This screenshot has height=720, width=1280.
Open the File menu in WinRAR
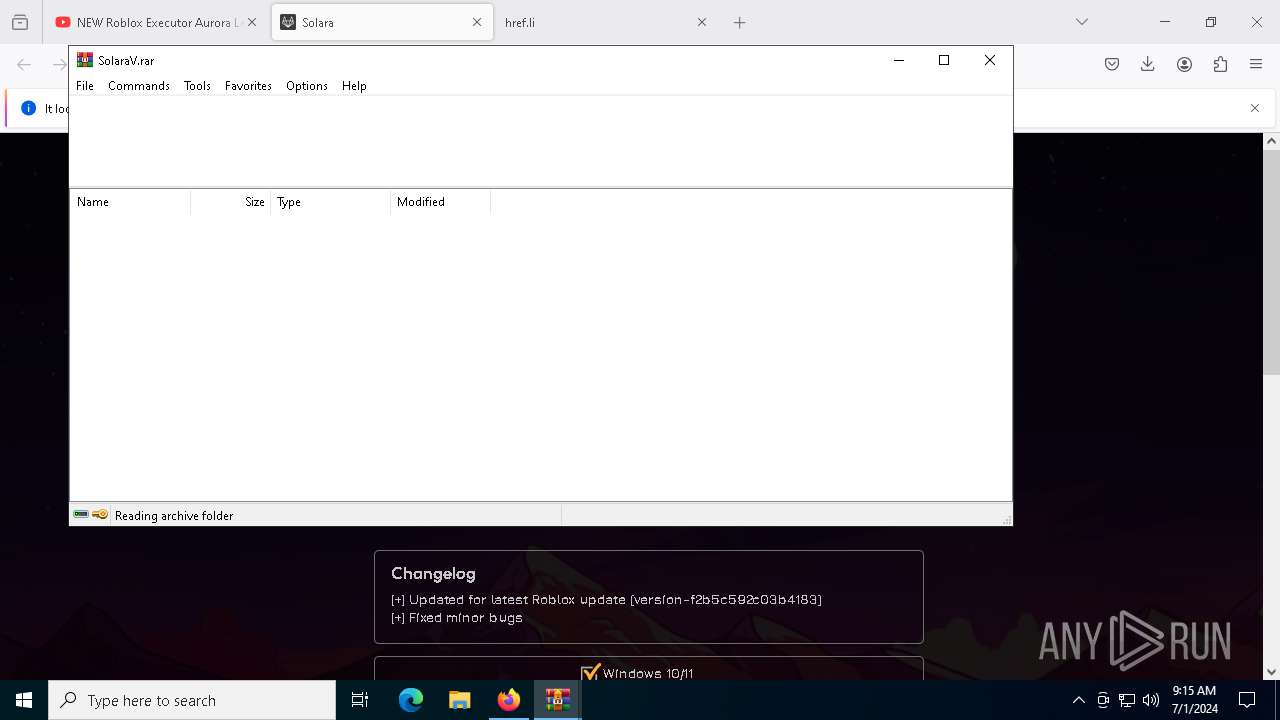[x=85, y=86]
